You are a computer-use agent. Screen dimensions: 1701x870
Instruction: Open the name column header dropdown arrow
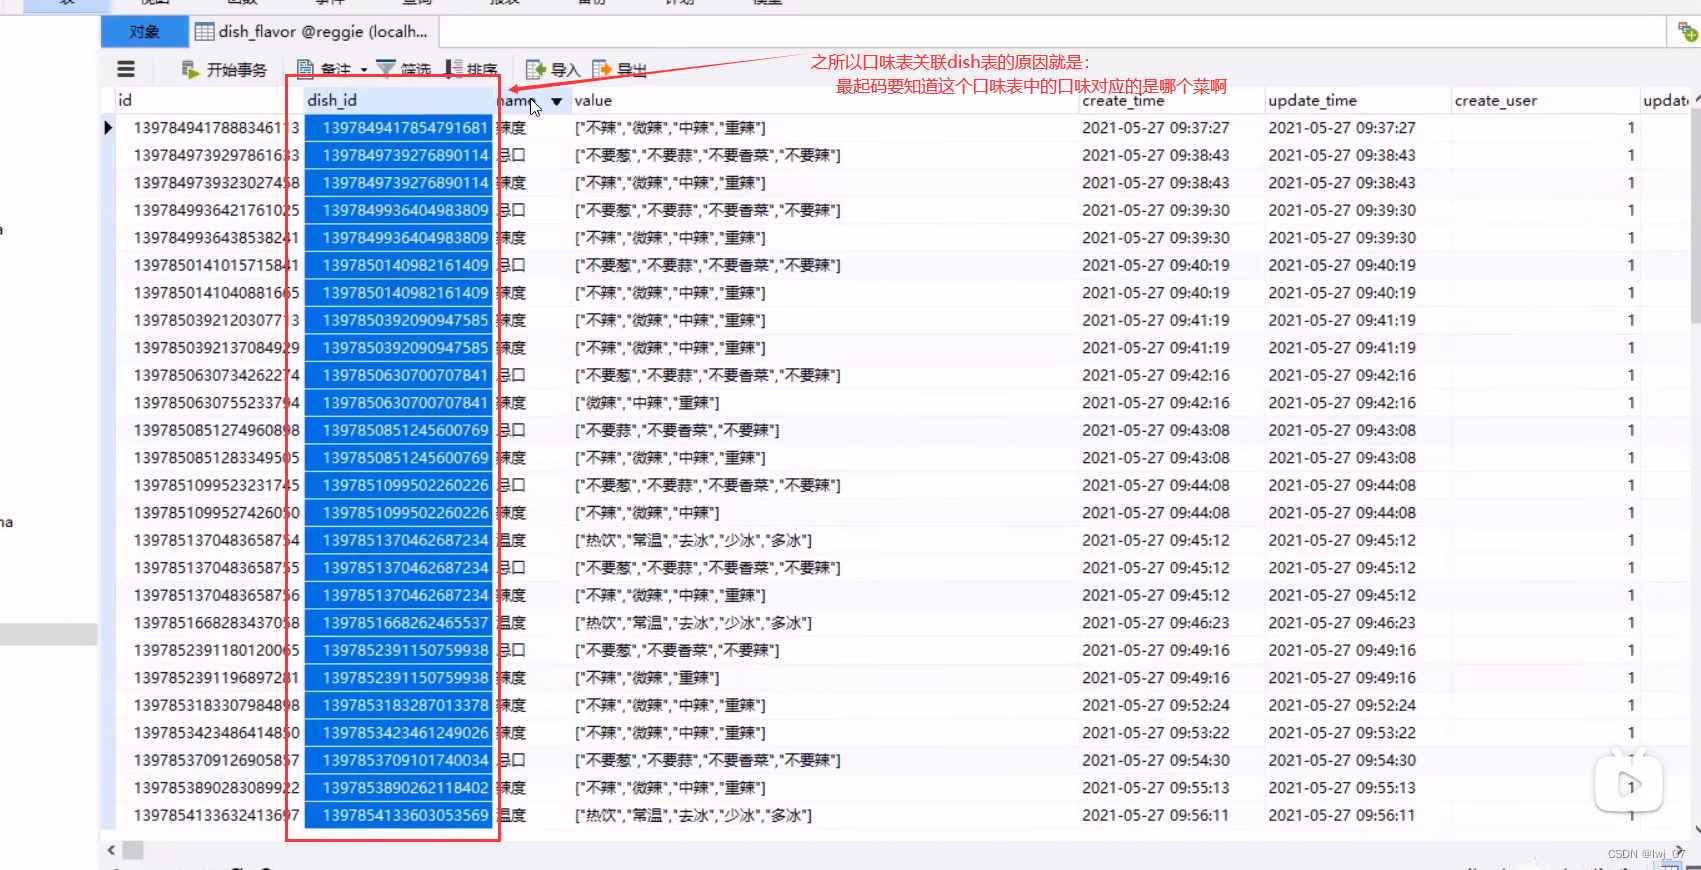click(x=556, y=101)
